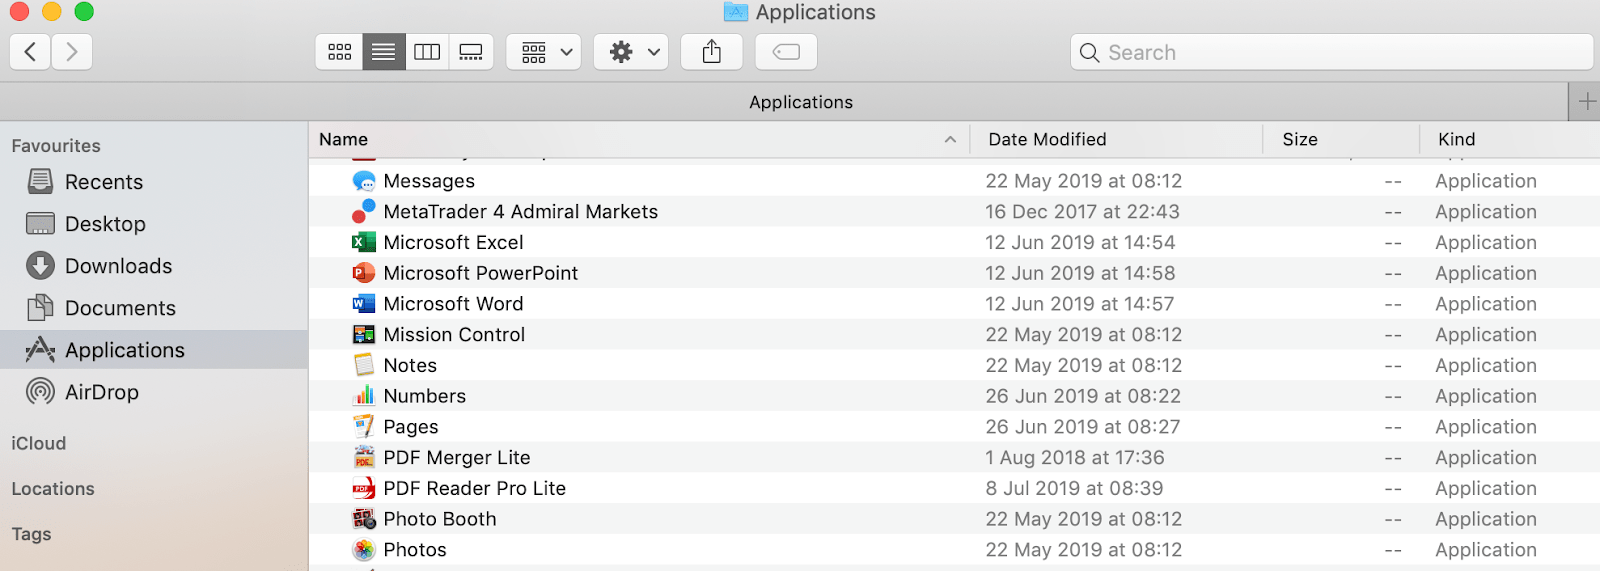Select the Microsoft Excel icon
Screen dimensions: 1600x571
tap(364, 242)
